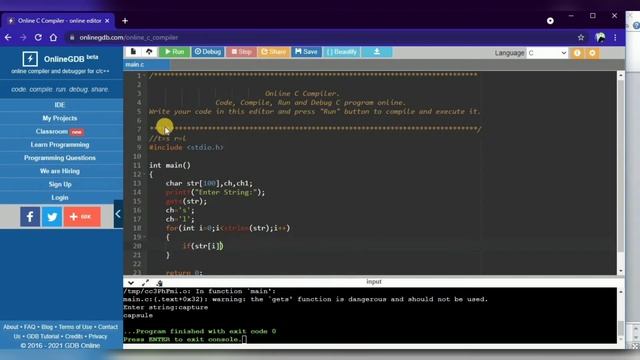
Task: Open the Chrome three-dot menu
Action: click(615, 38)
